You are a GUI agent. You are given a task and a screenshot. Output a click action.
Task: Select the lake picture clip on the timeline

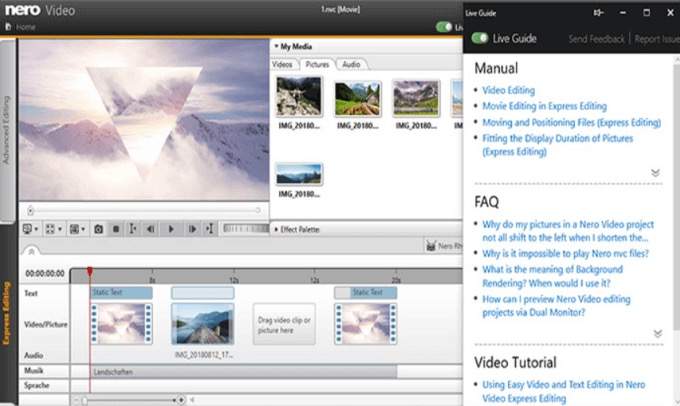point(203,324)
